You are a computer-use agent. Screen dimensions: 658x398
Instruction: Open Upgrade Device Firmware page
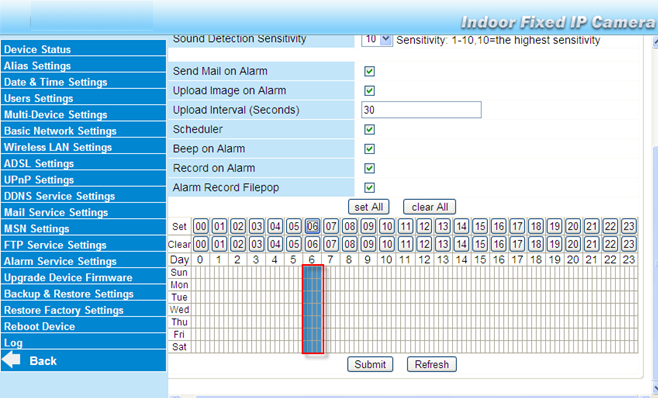(83, 277)
